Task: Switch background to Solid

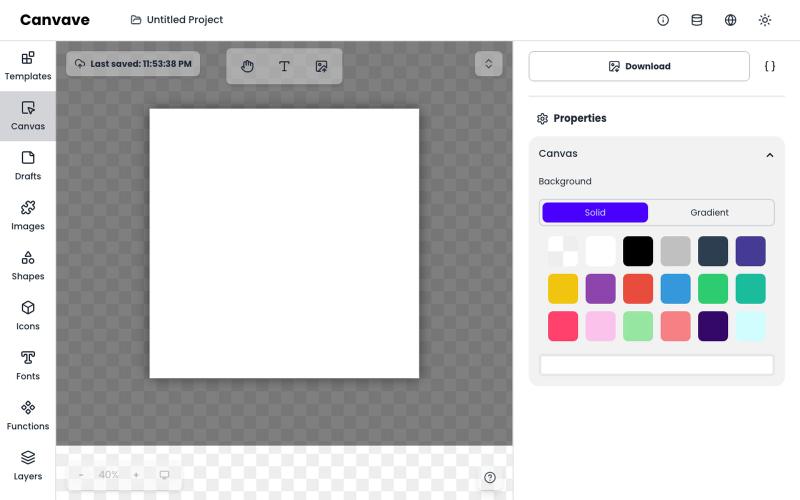Action: point(595,212)
